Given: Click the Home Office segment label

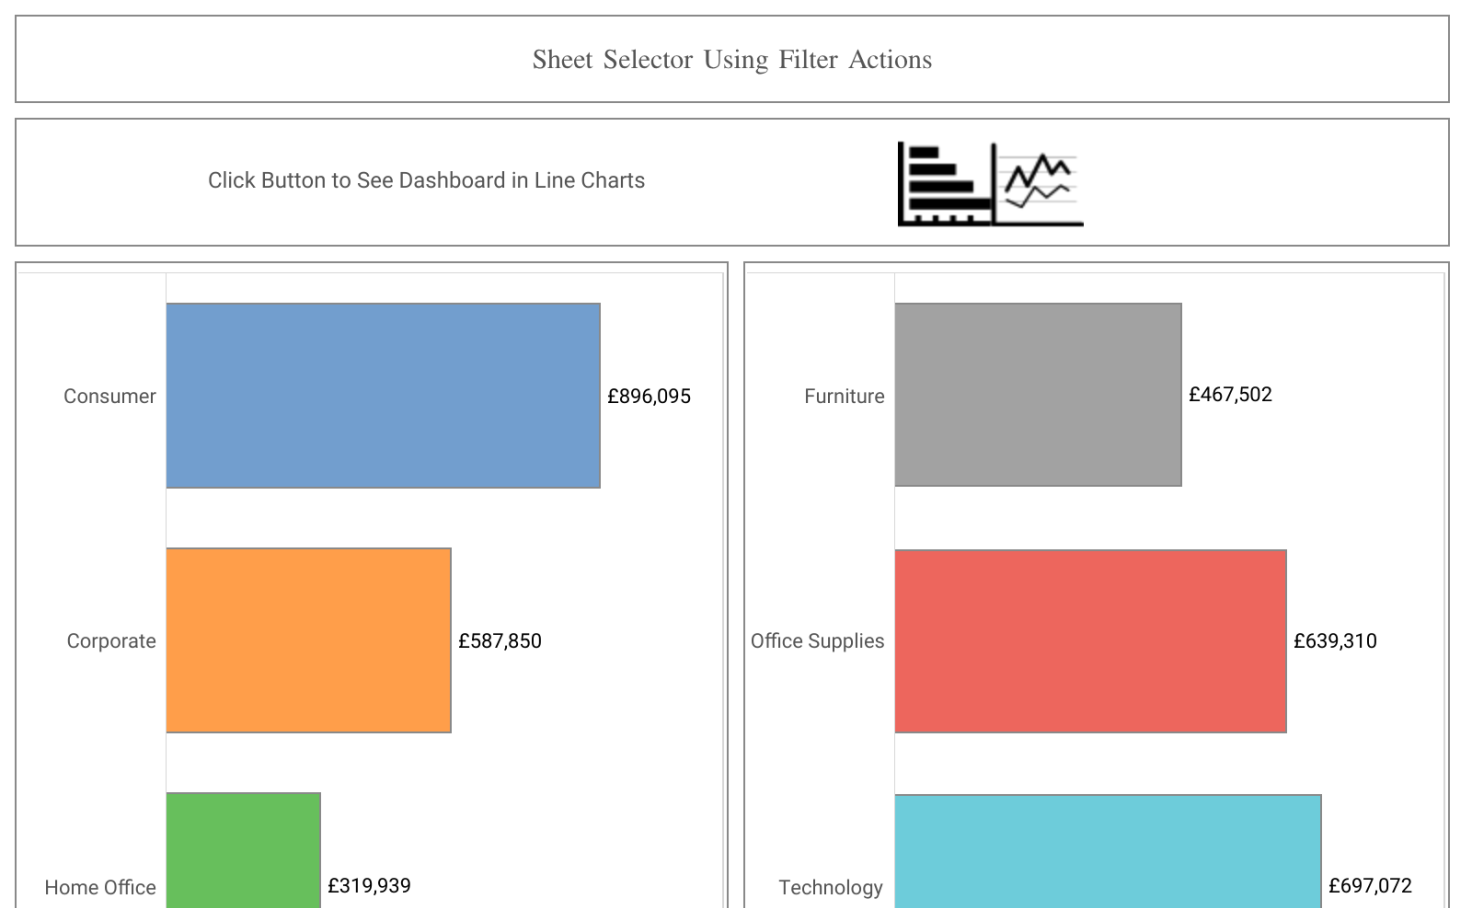Looking at the screenshot, I should coord(100,887).
